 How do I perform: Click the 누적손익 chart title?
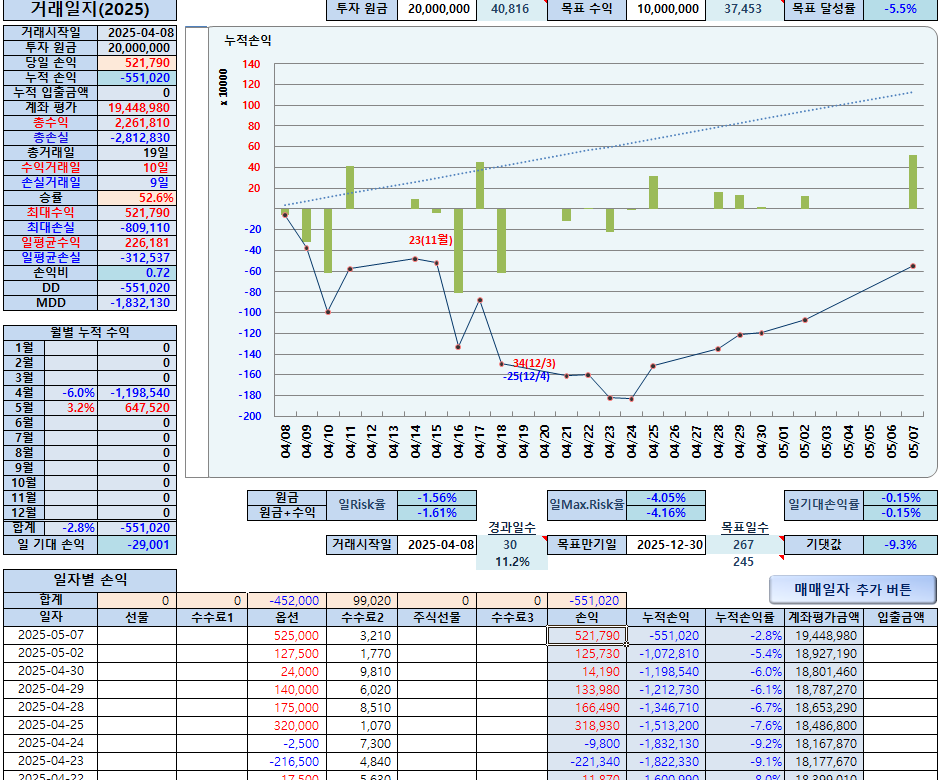[x=248, y=41]
